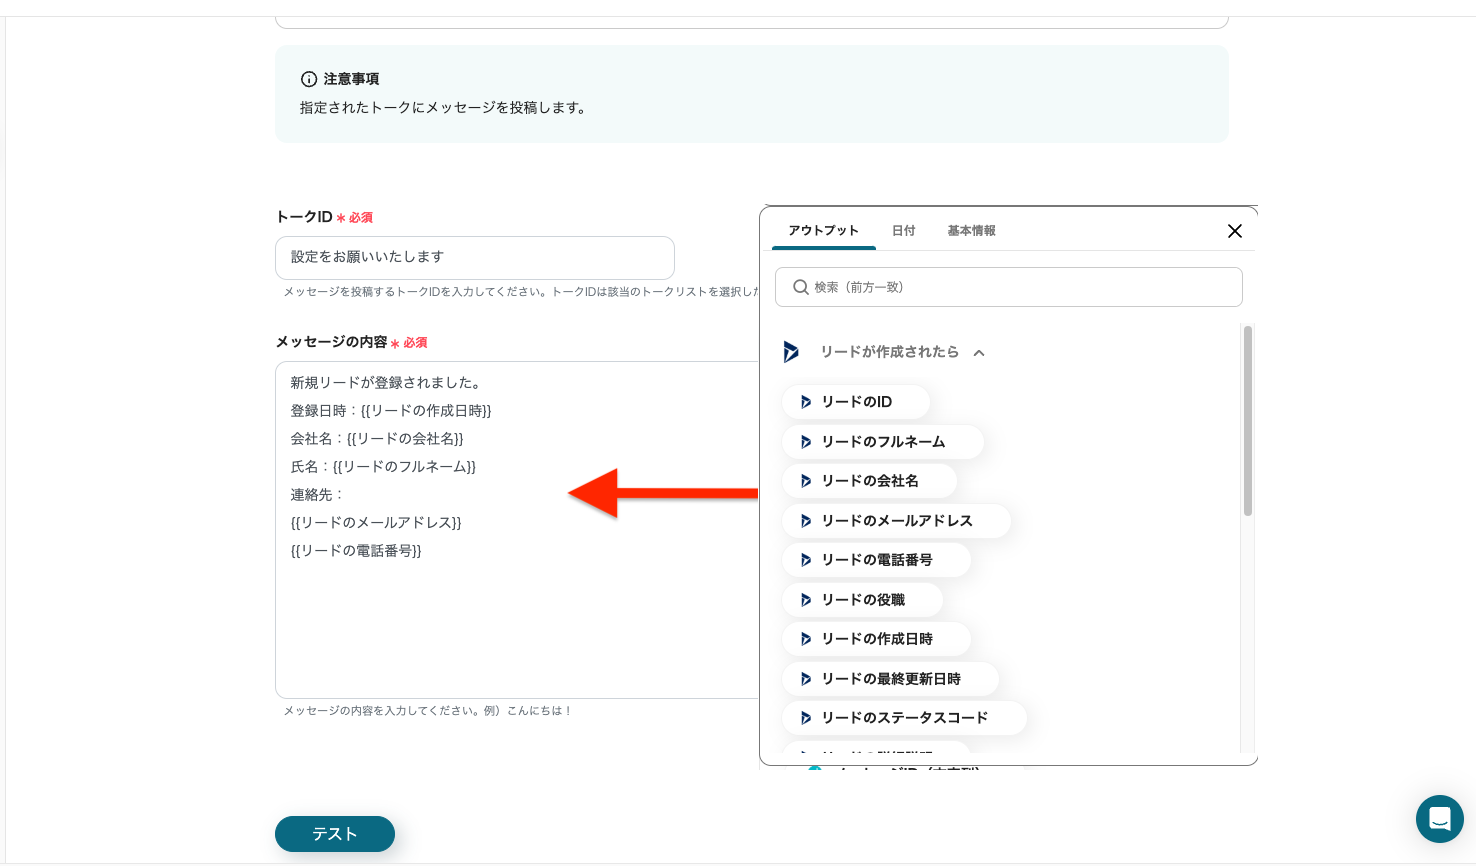Switch to the アウトプット tab
This screenshot has width=1476, height=866.
(823, 231)
